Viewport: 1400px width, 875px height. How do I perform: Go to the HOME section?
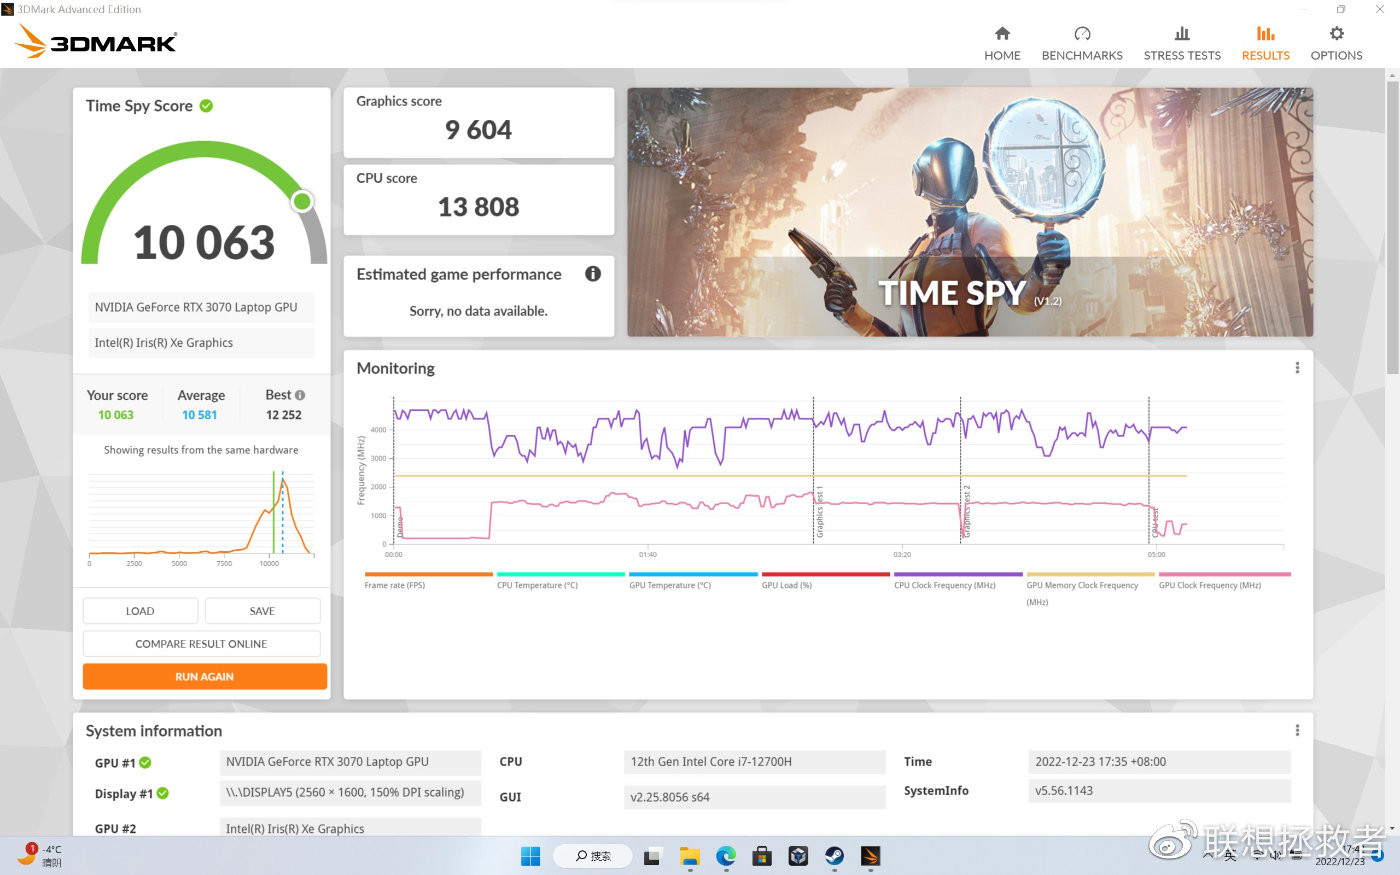tap(1002, 44)
